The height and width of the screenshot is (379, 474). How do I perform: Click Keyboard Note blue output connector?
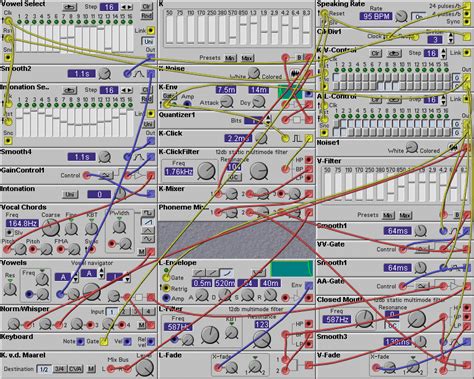(80, 341)
